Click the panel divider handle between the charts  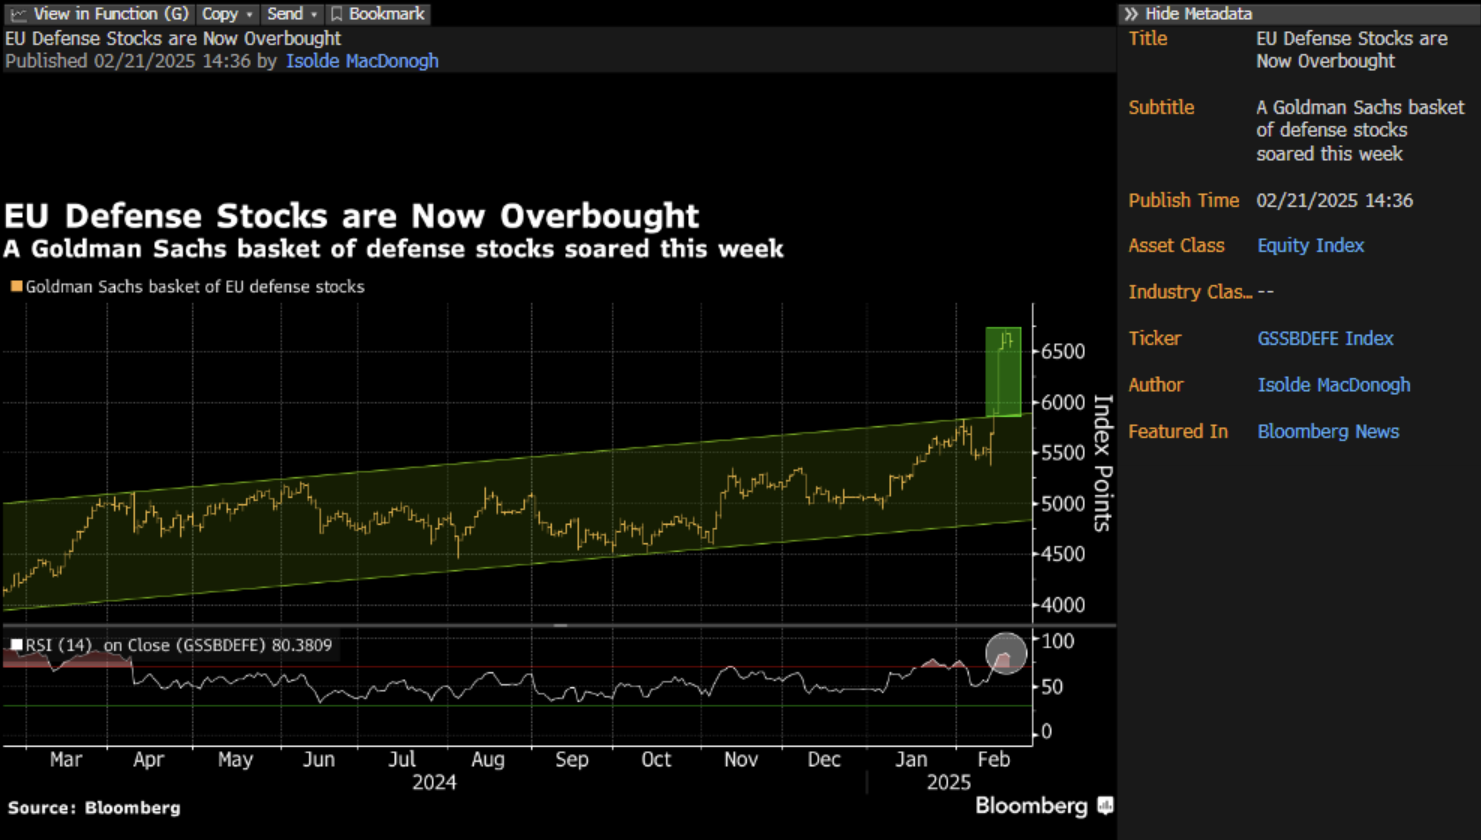560,625
